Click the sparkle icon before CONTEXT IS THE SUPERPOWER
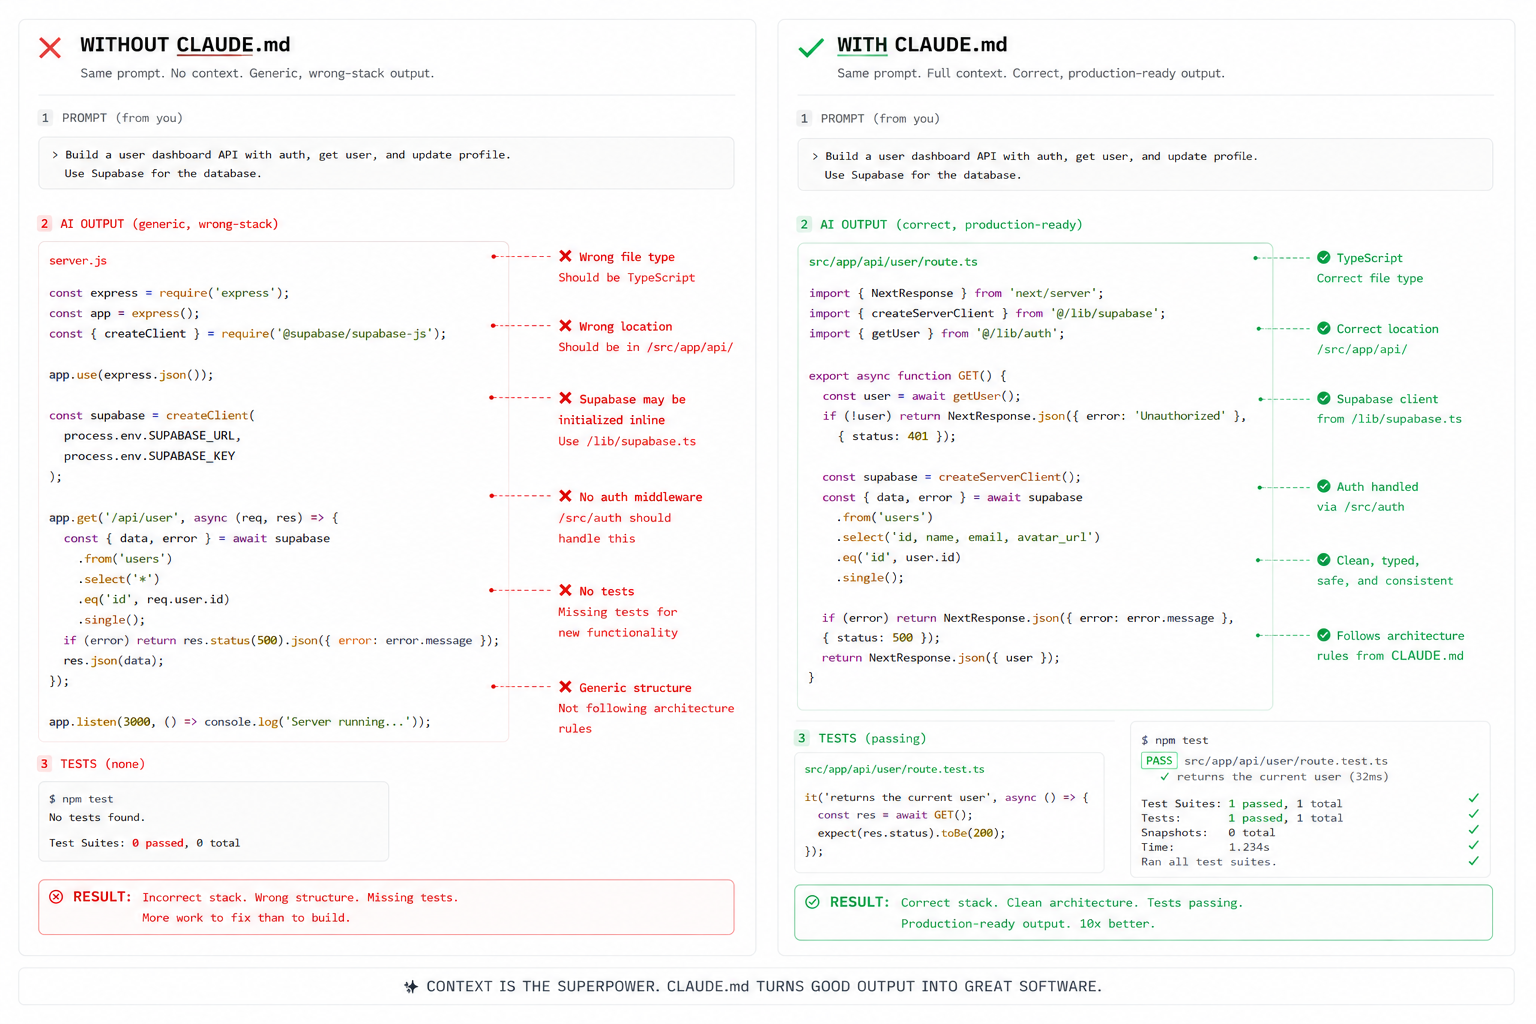 point(411,986)
